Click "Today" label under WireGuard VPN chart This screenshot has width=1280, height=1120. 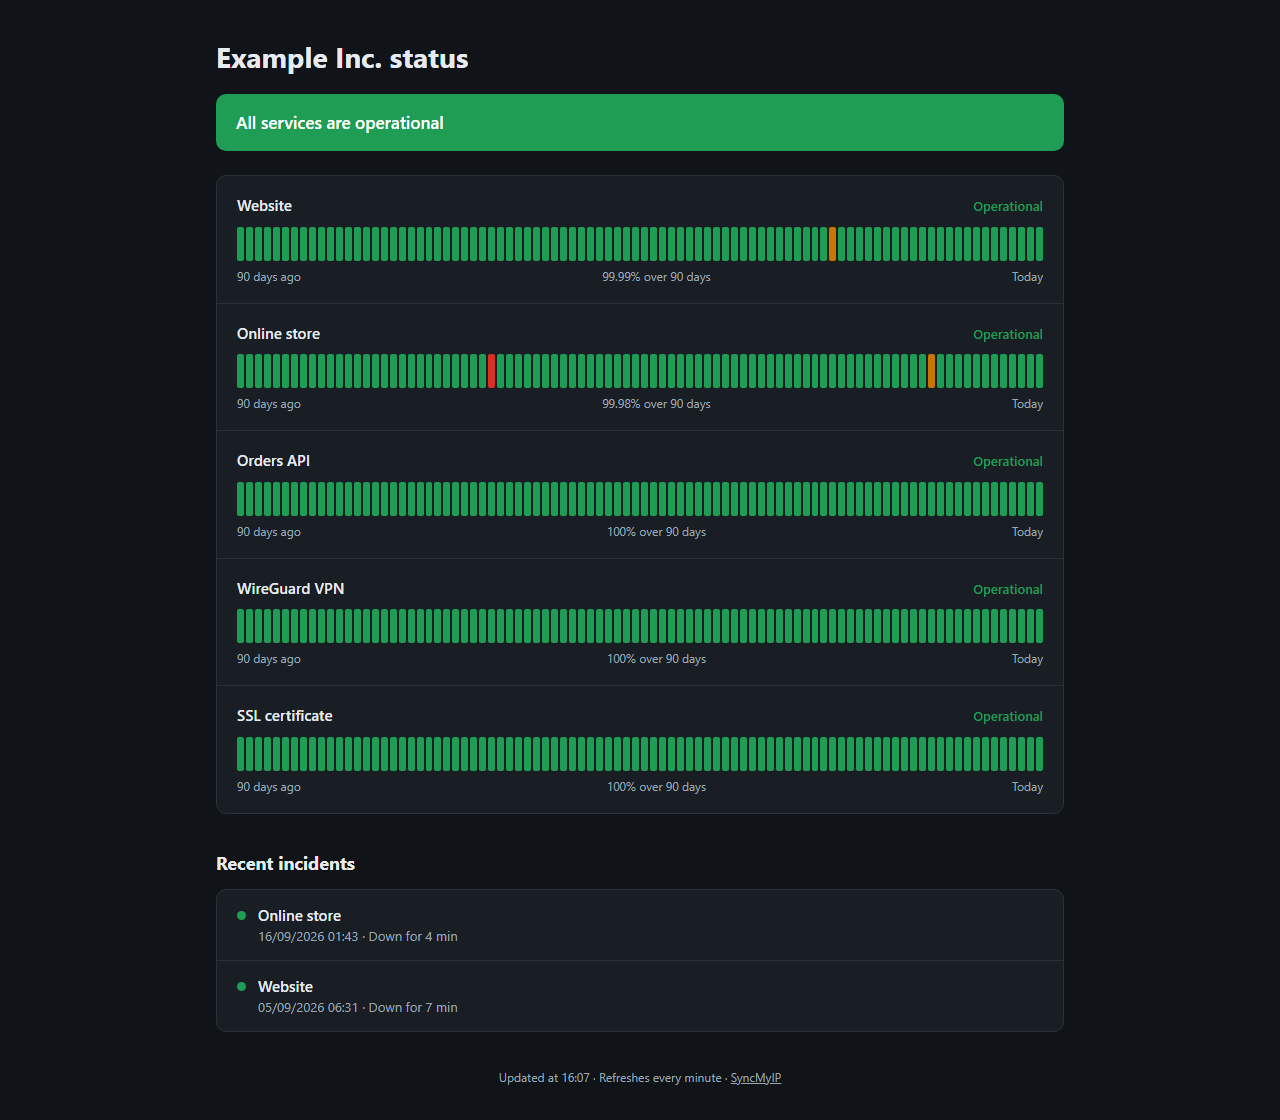1027,659
